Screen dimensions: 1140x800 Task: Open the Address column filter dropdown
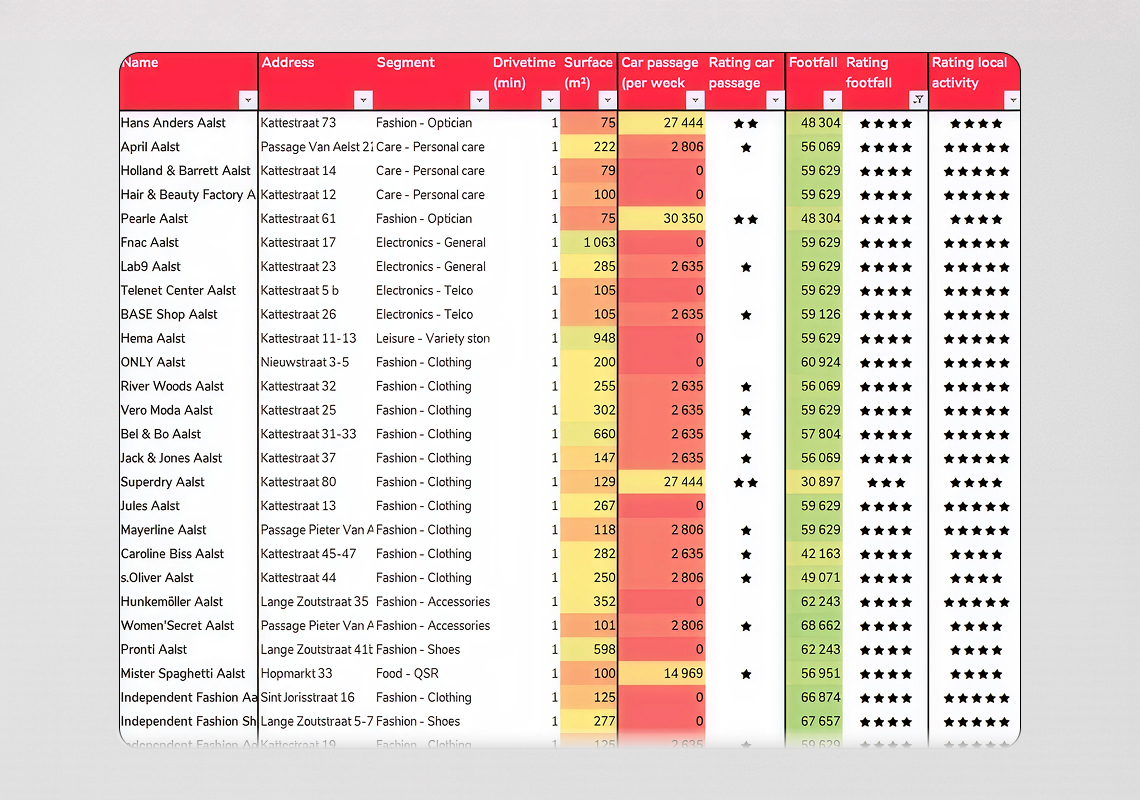(363, 100)
